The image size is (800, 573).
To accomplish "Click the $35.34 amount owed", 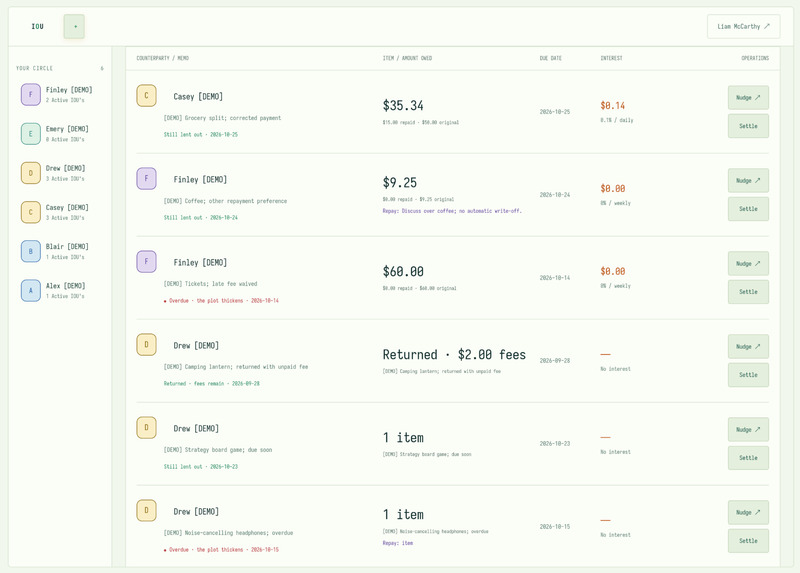I will pyautogui.click(x=403, y=106).
